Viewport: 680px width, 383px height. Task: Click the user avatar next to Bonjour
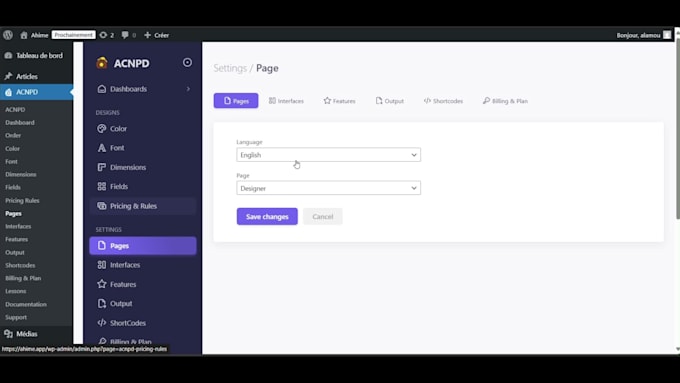click(x=667, y=35)
